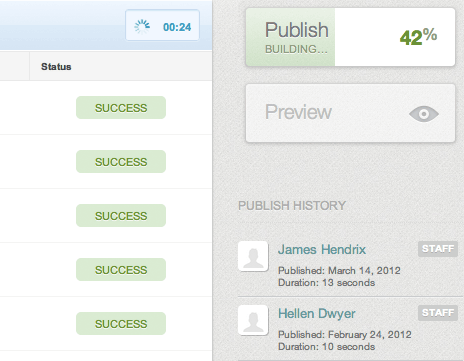This screenshot has height=361, width=464.
Task: Click the STAFF badge beside James Hendrix
Action: [x=438, y=249]
